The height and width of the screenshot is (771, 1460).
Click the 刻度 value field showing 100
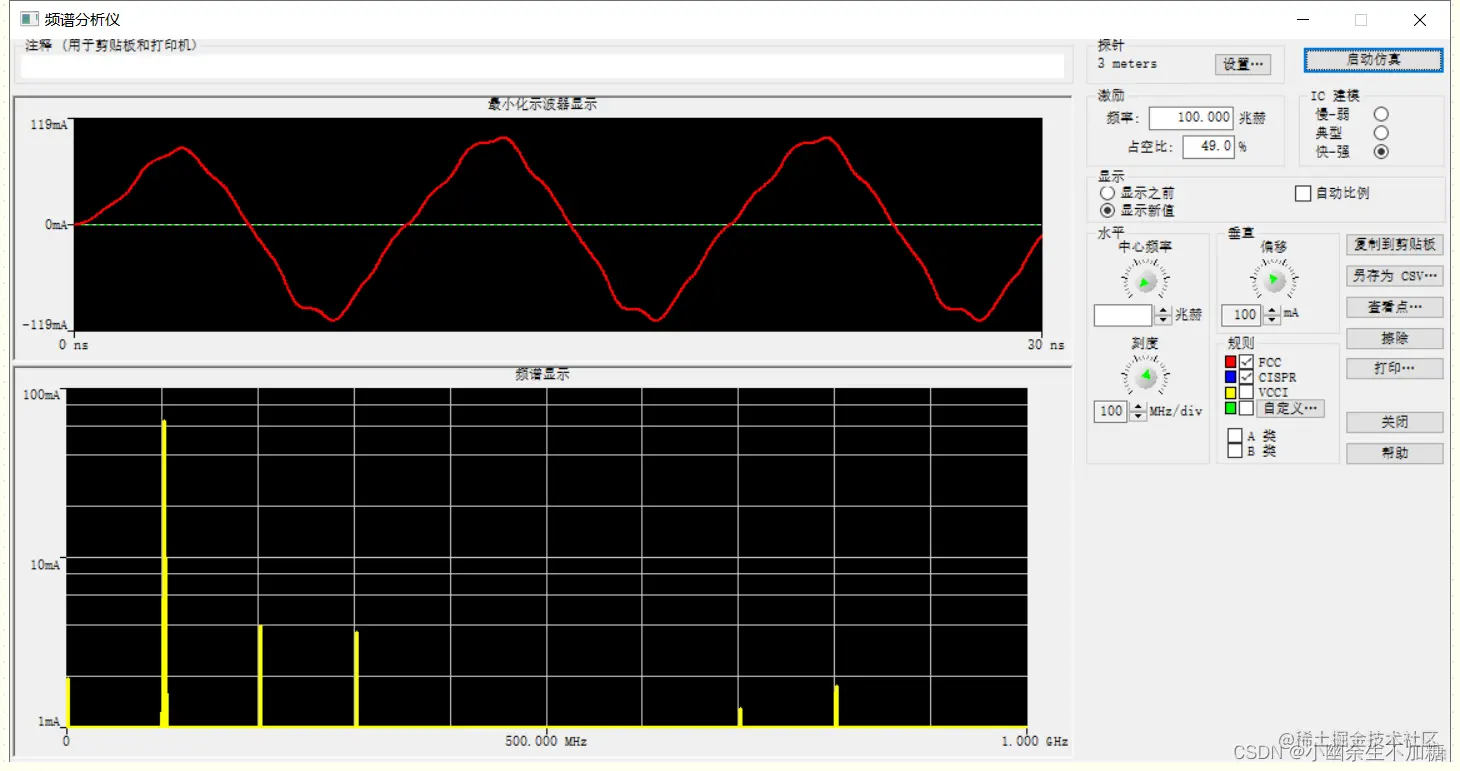[1111, 412]
